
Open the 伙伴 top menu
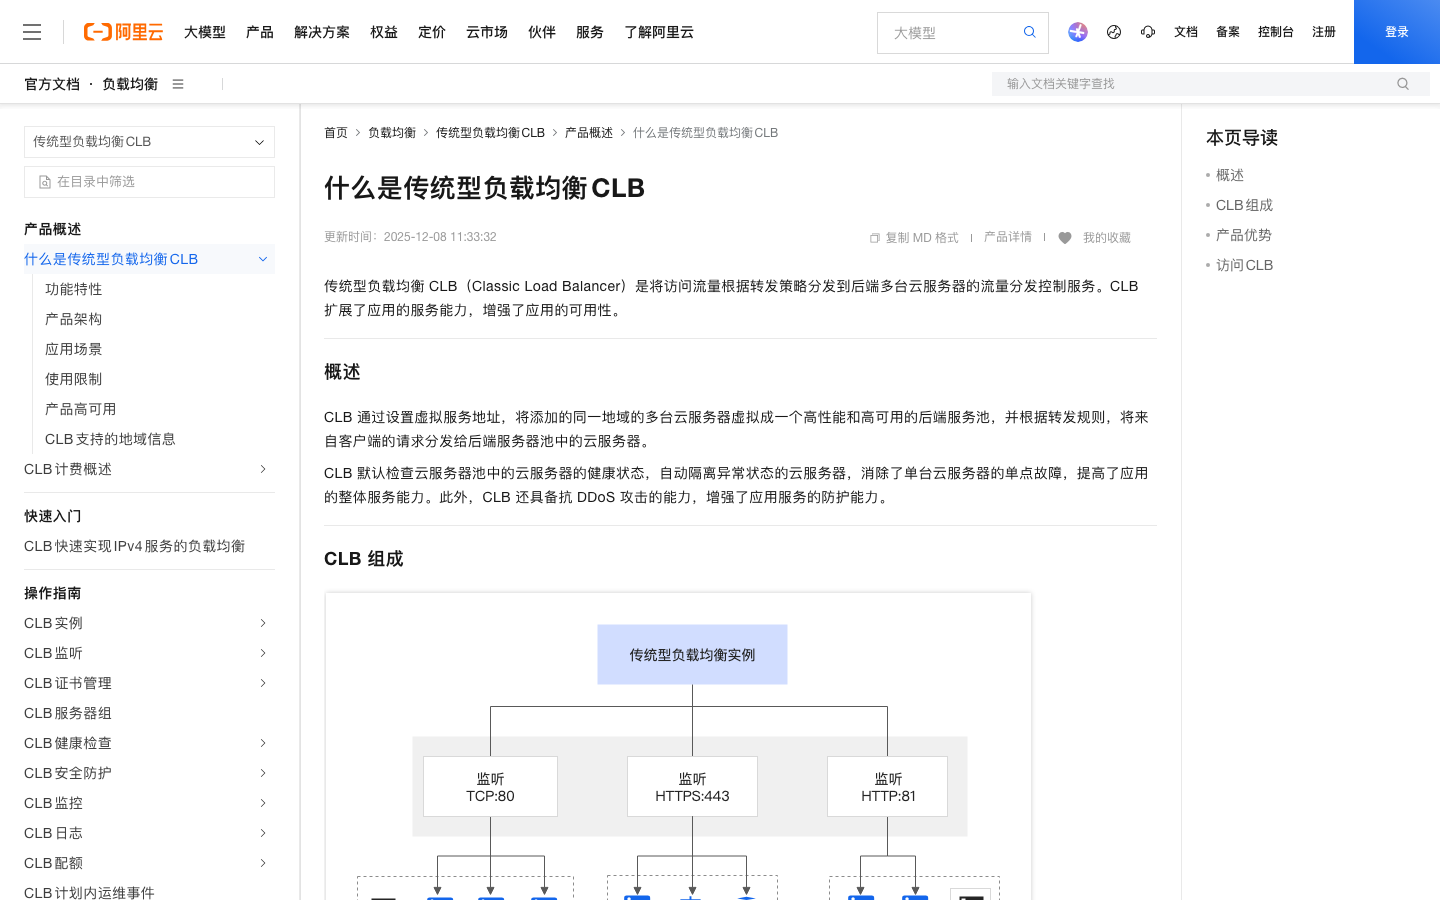tap(542, 32)
